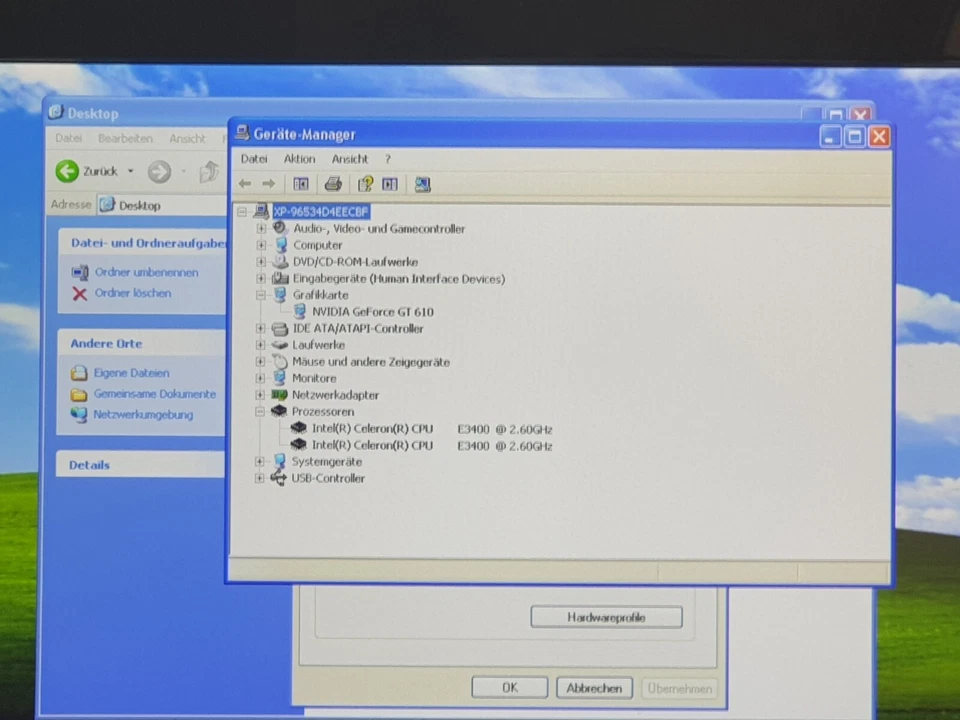960x720 pixels.
Task: Click the Prozessoren chip icon
Action: (279, 411)
